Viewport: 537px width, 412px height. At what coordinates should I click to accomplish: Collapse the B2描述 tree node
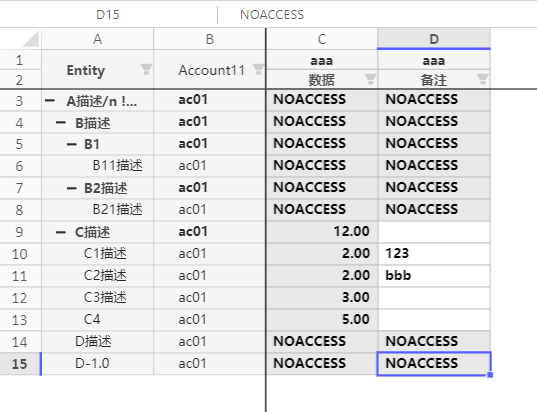coord(72,188)
